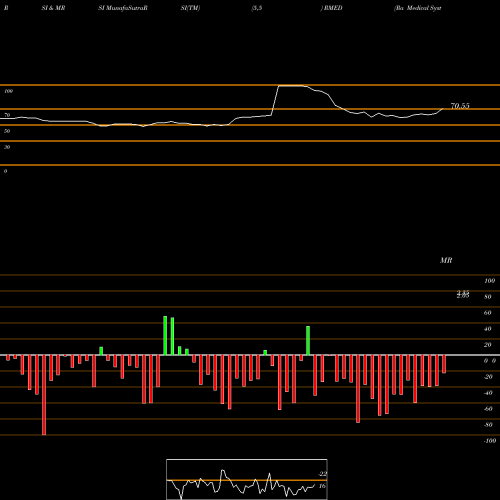Select the 70 label on RSI axis

7,115
